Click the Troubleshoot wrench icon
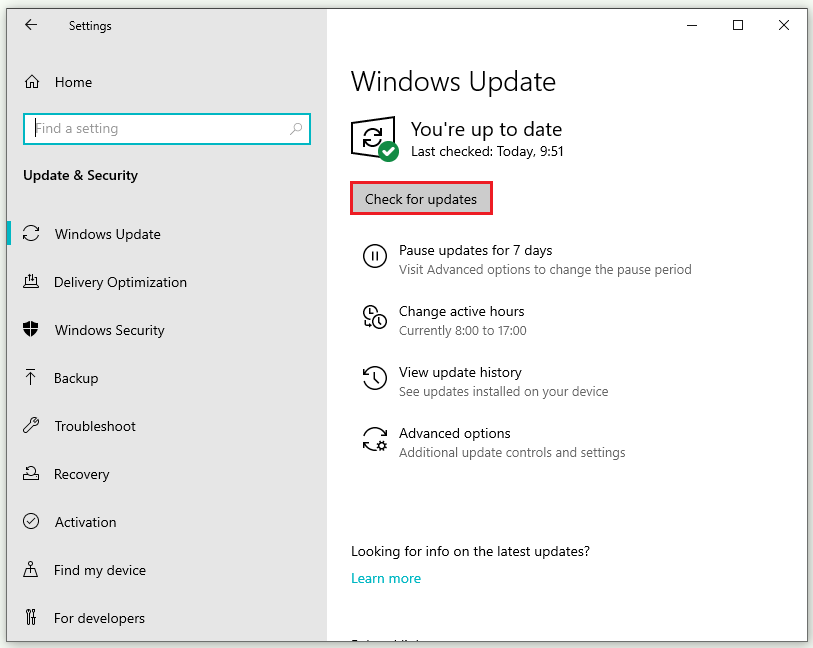 (x=31, y=425)
